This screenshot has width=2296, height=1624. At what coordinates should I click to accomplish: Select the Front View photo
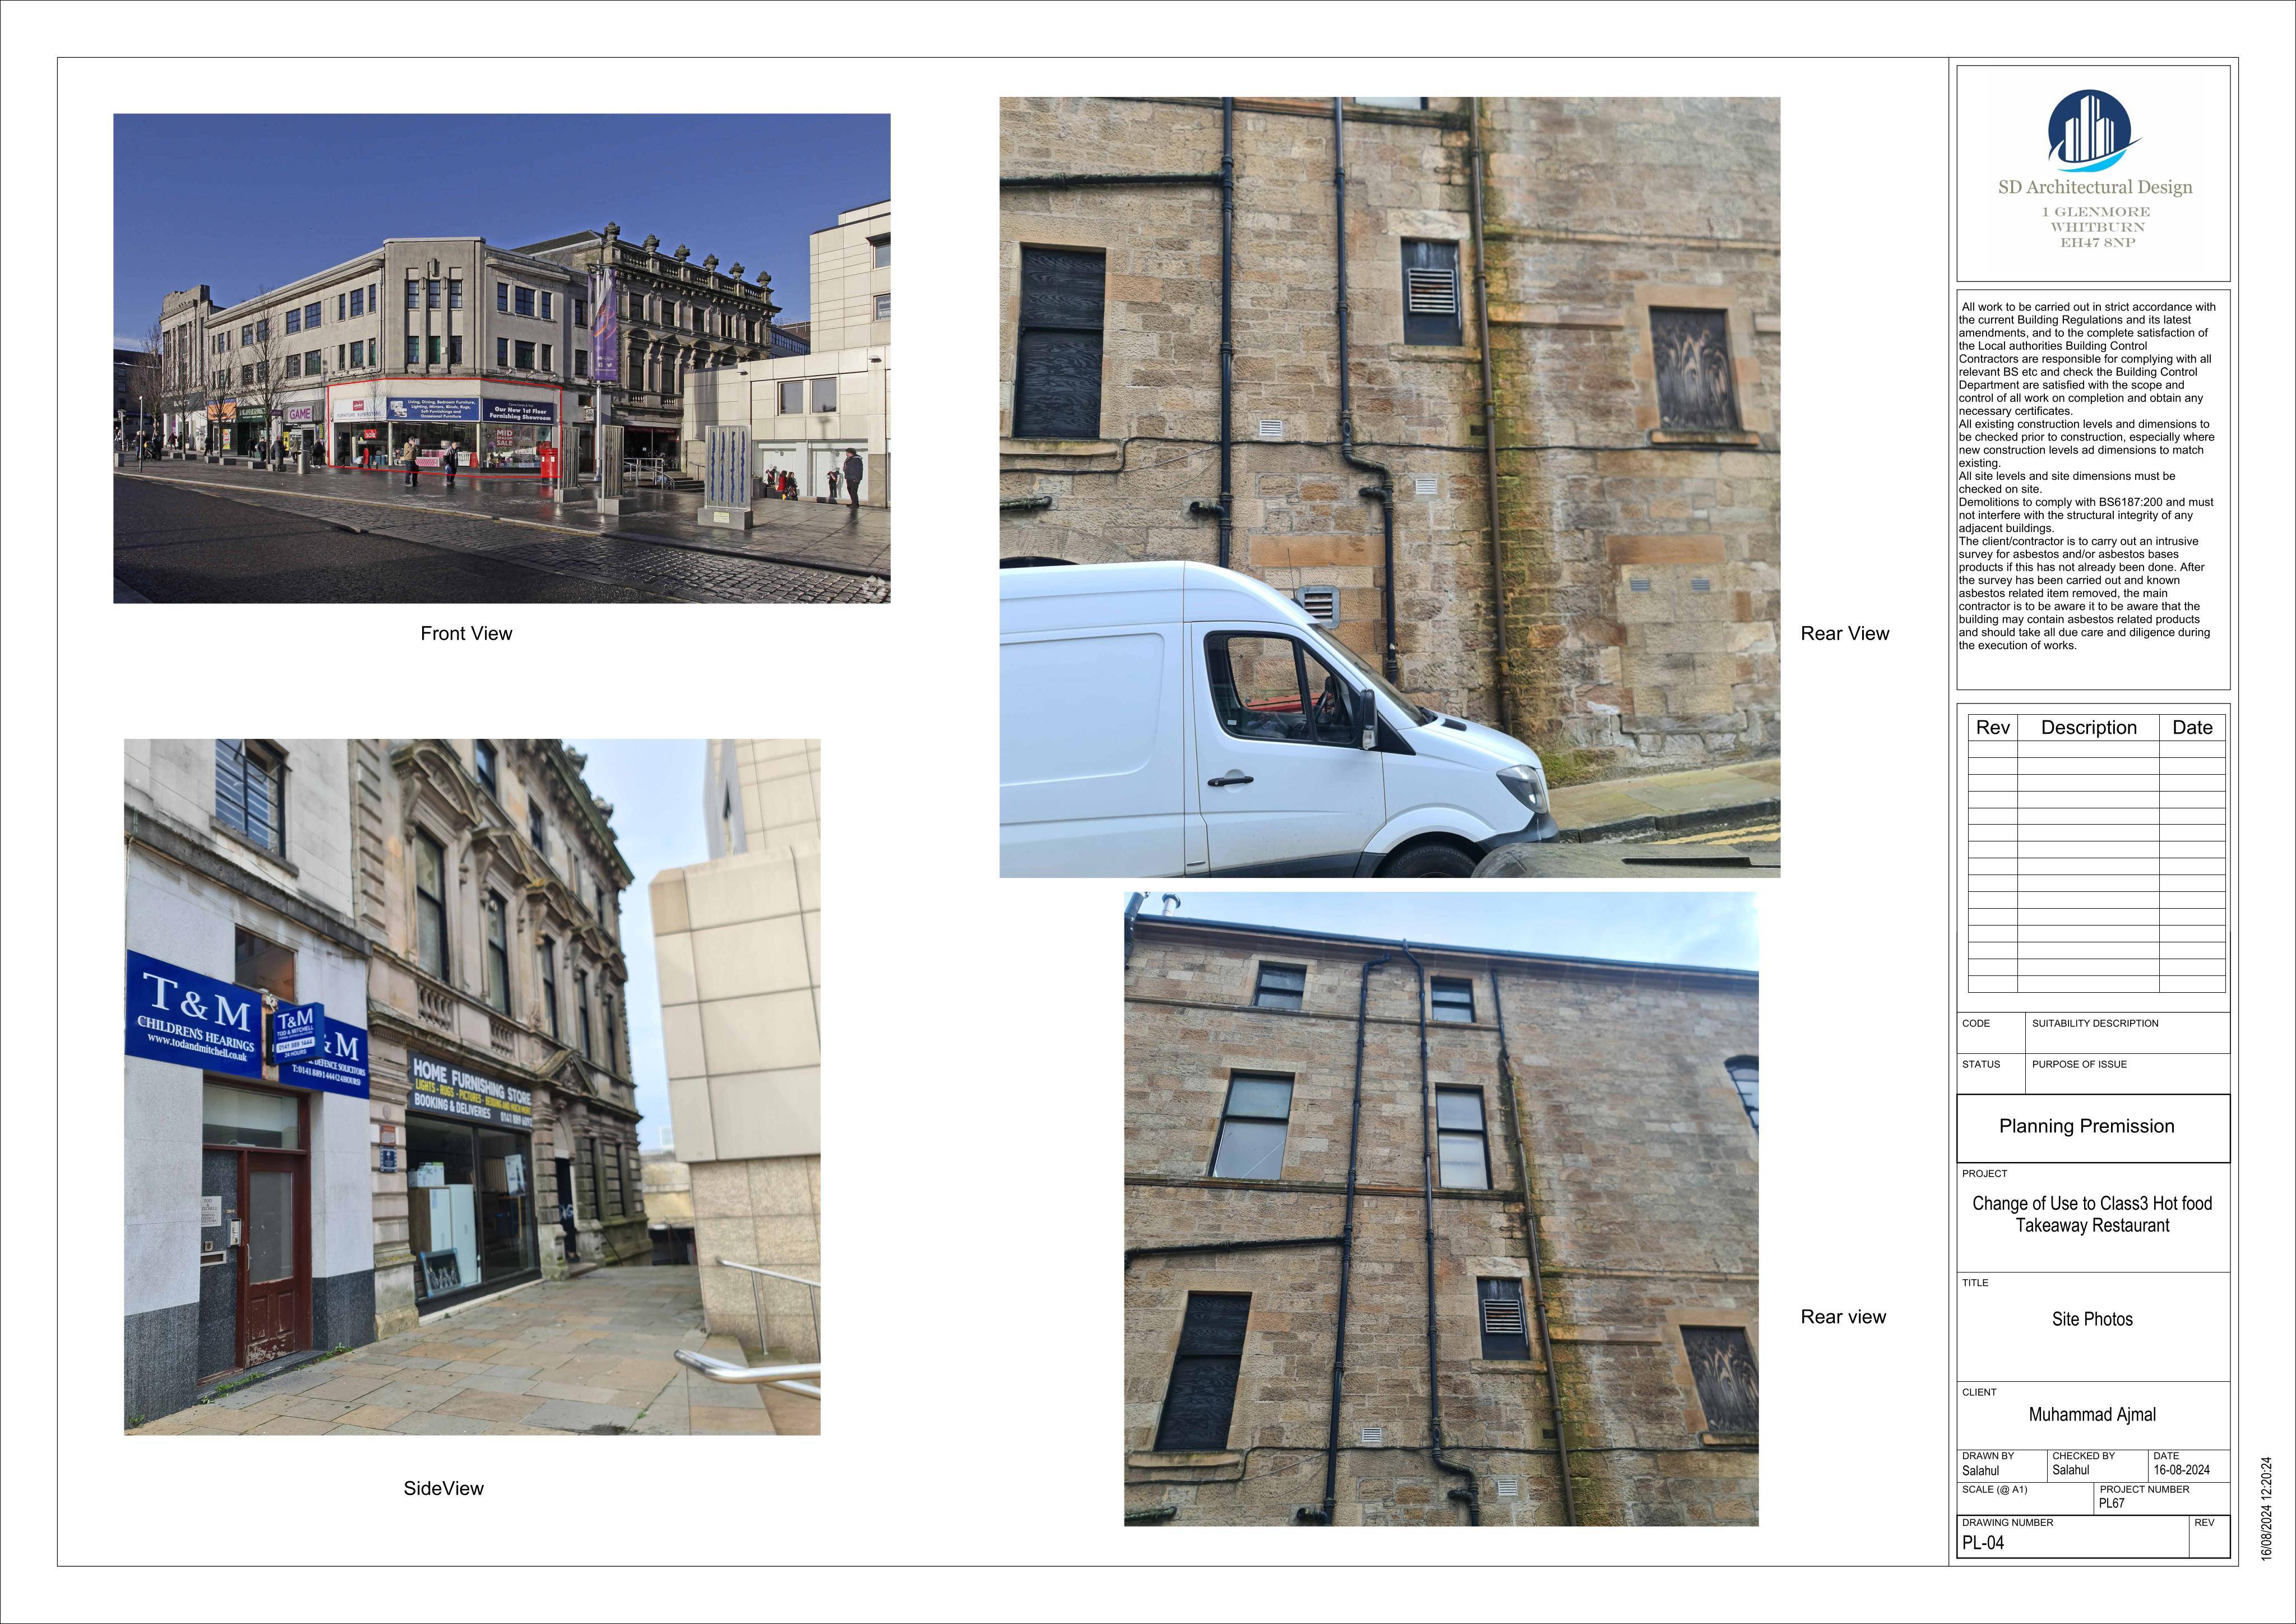pos(502,358)
